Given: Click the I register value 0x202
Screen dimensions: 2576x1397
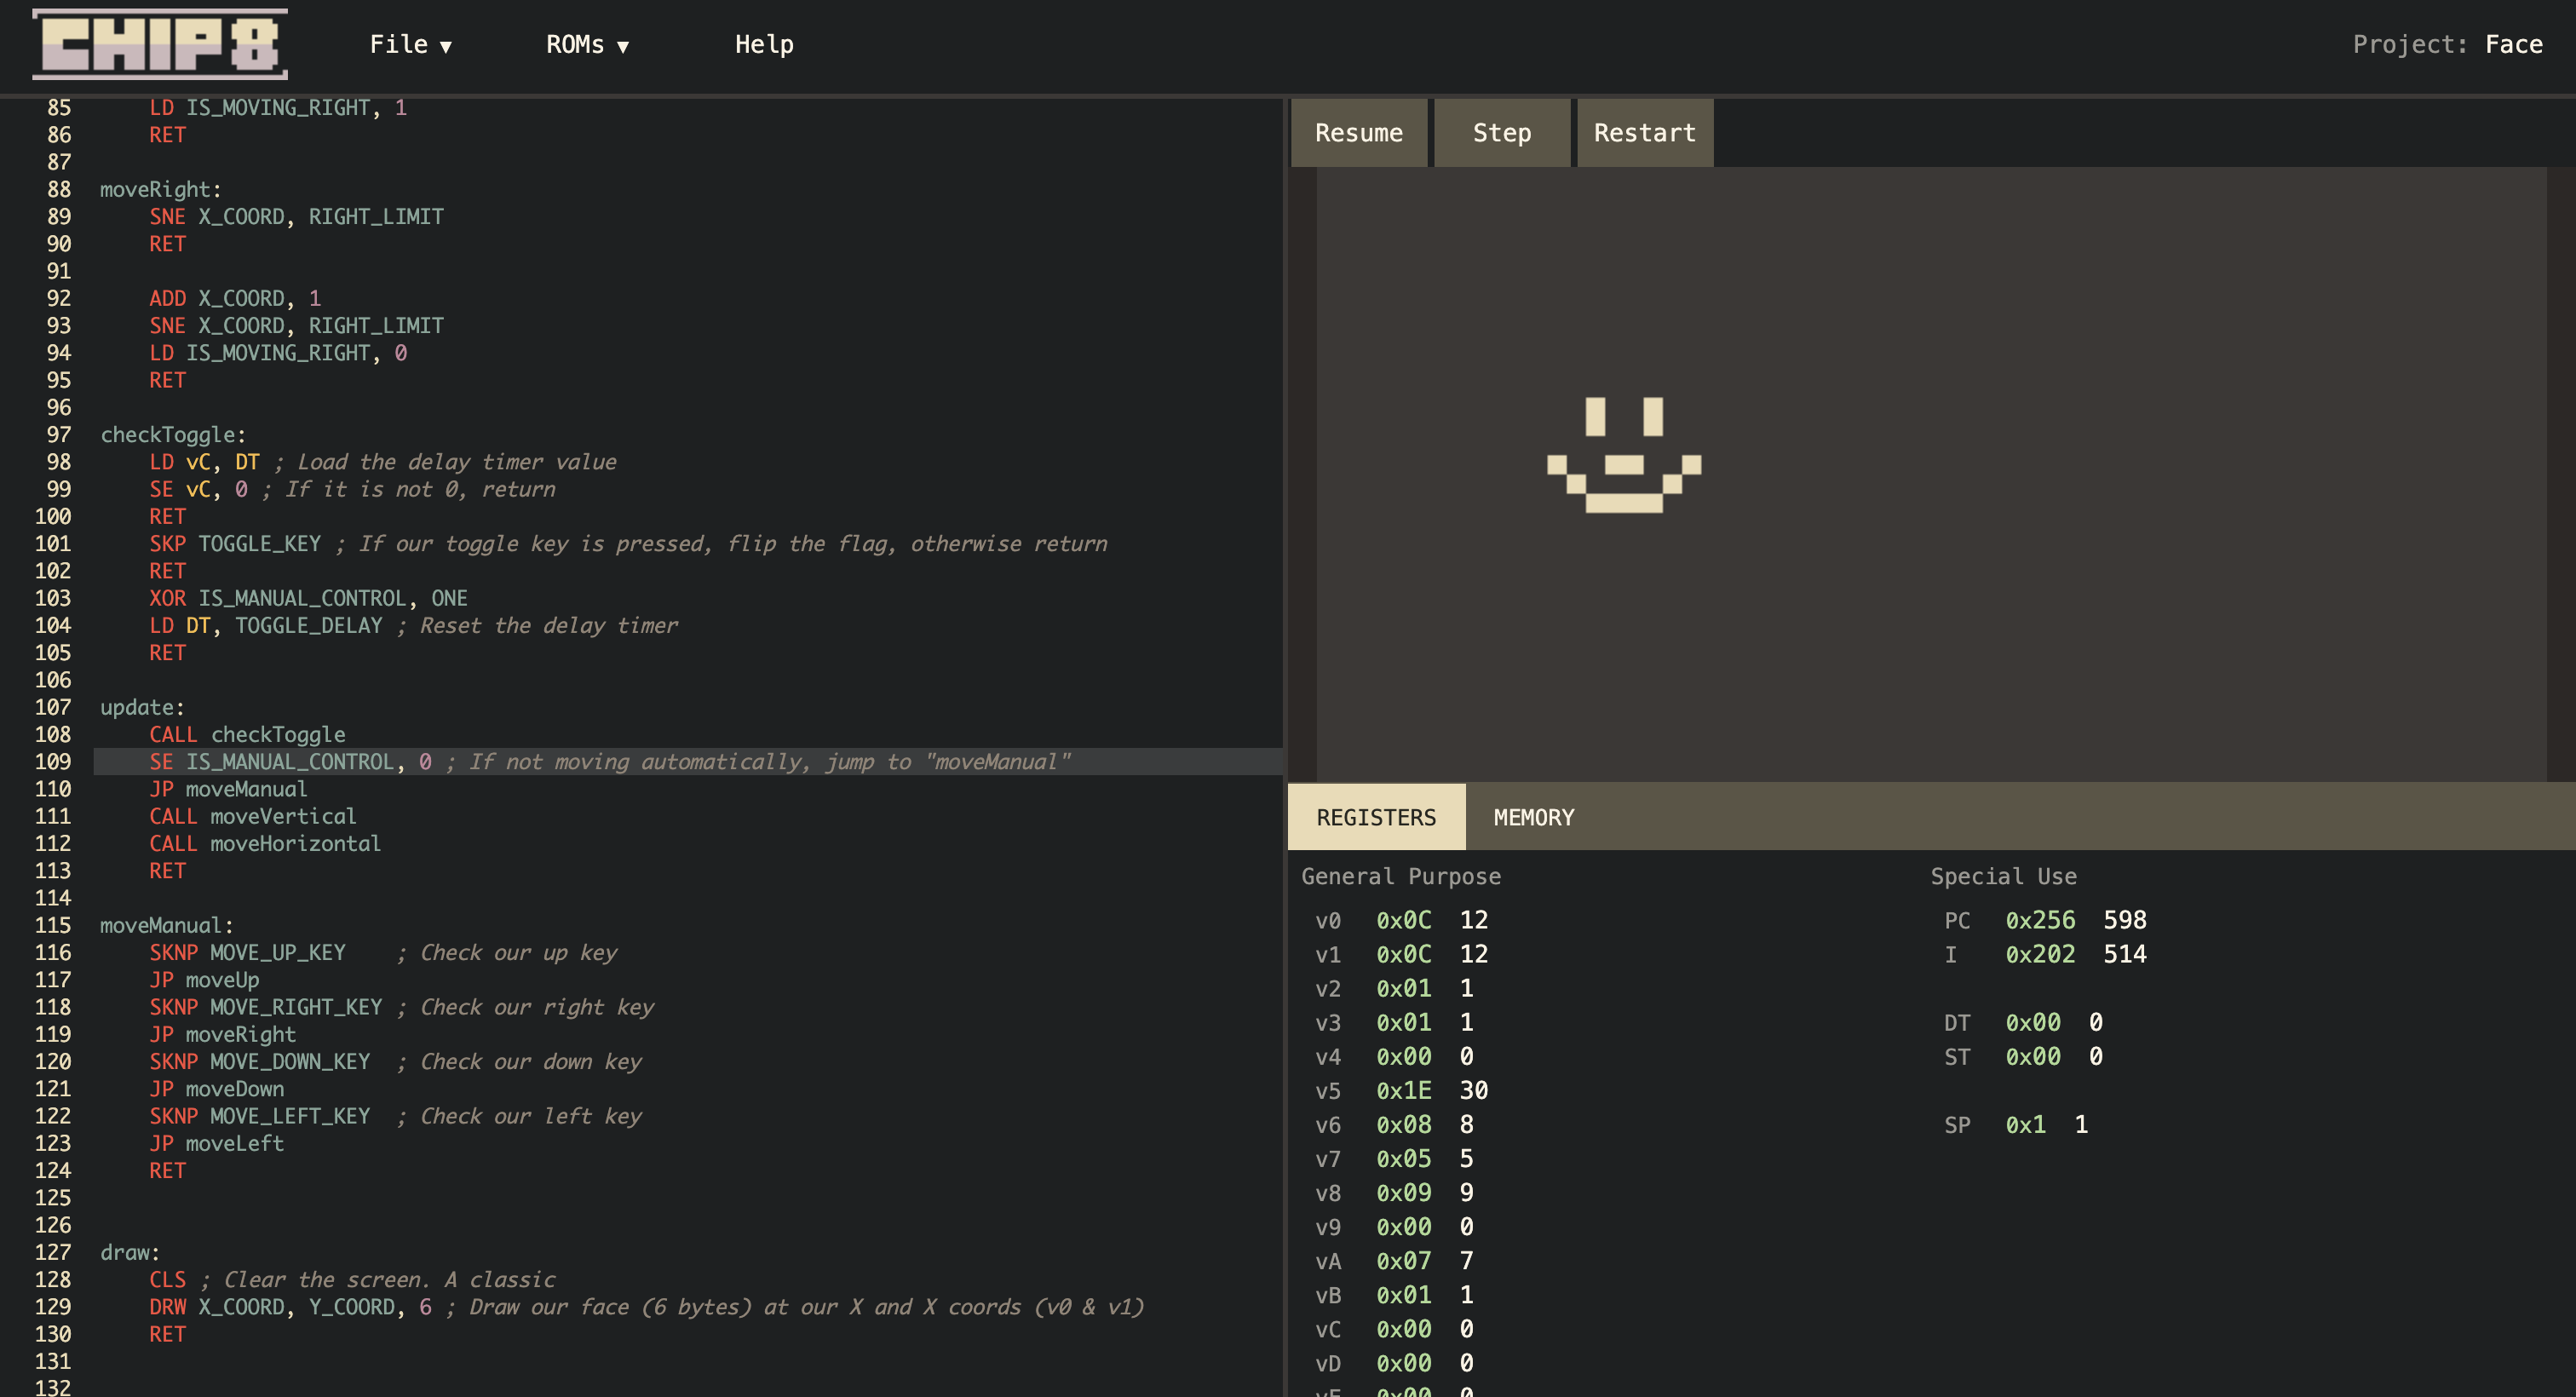Looking at the screenshot, I should point(2040,955).
